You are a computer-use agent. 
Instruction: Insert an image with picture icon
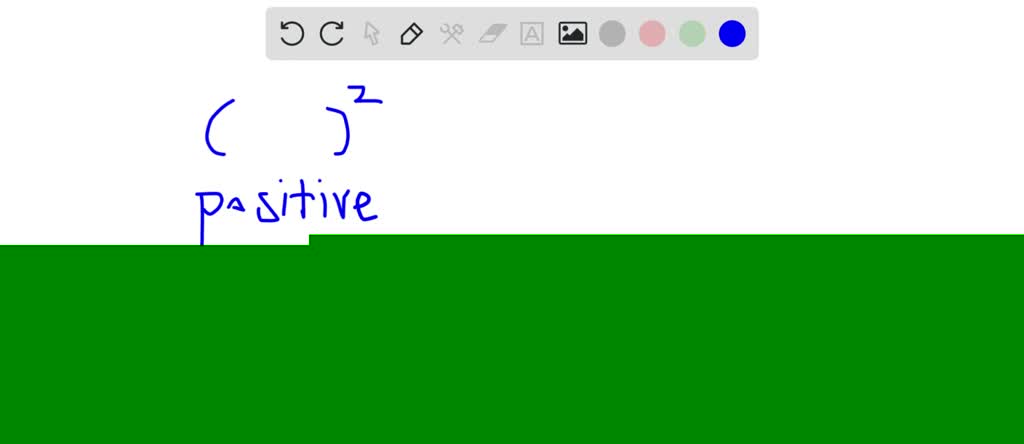[572, 33]
